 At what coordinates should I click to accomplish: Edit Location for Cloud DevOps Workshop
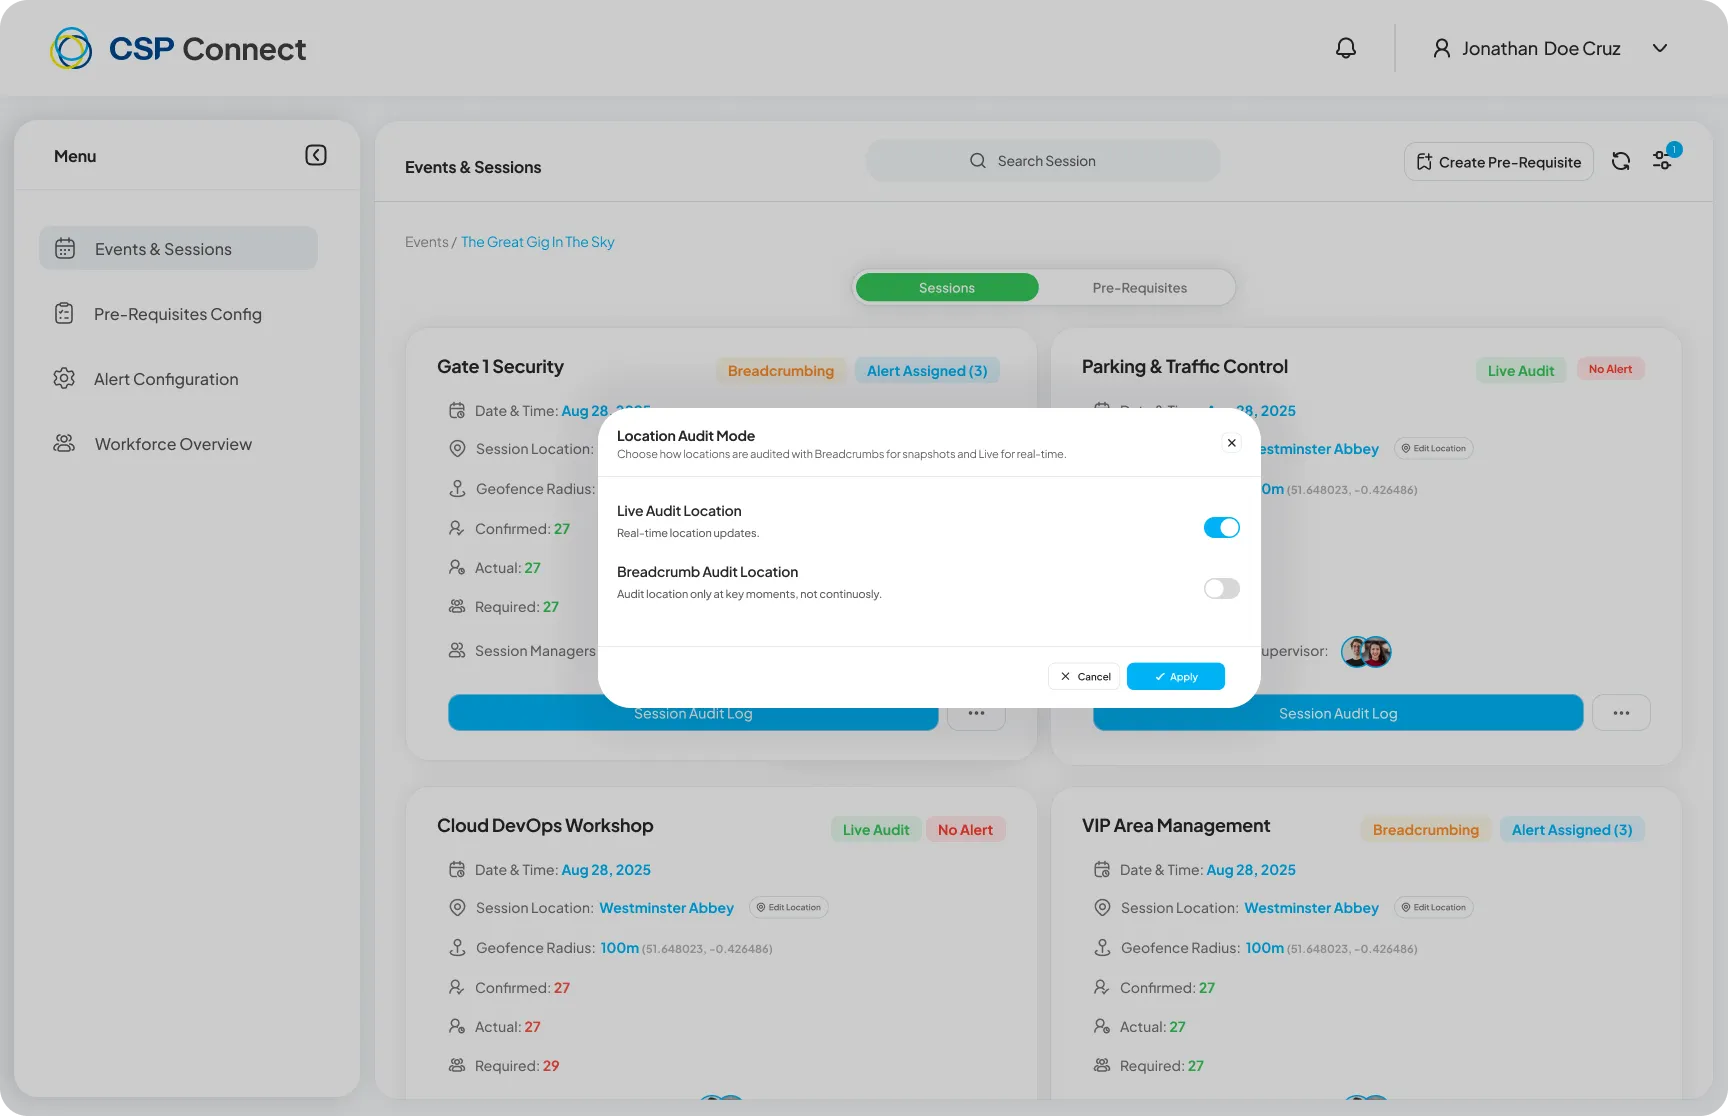point(789,907)
